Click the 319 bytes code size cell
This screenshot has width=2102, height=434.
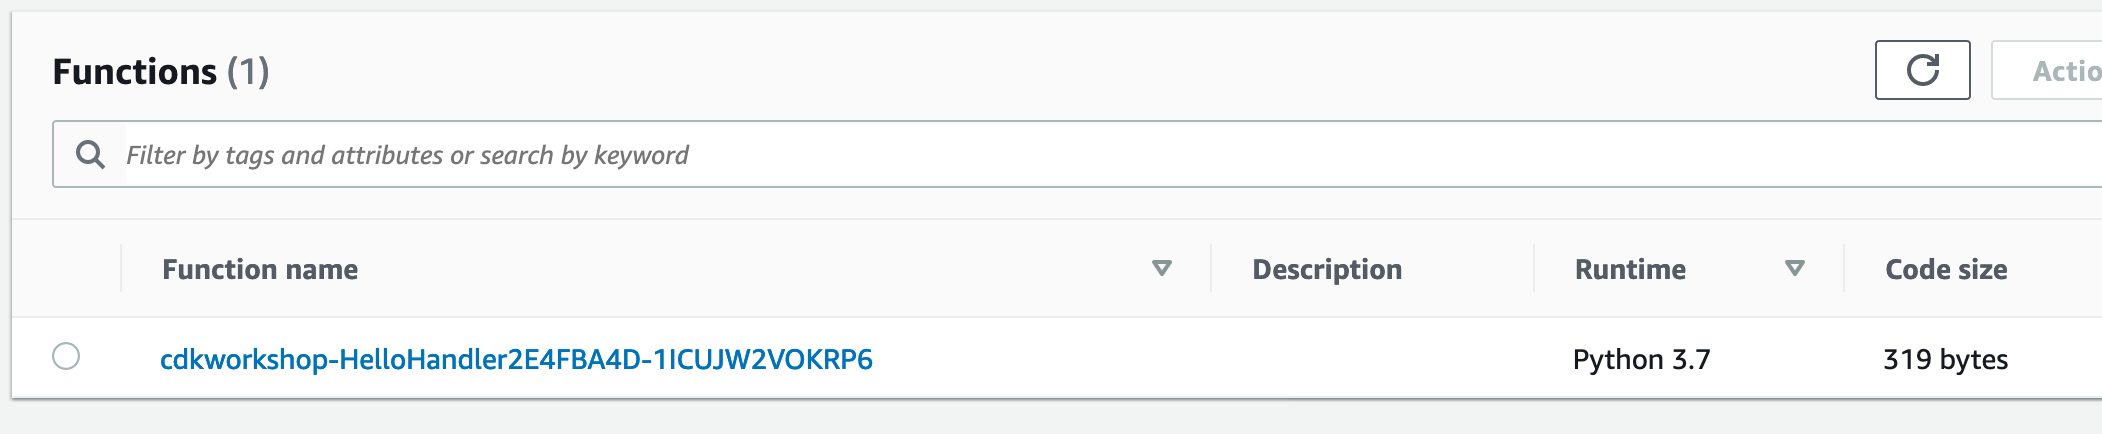[x=1945, y=359]
